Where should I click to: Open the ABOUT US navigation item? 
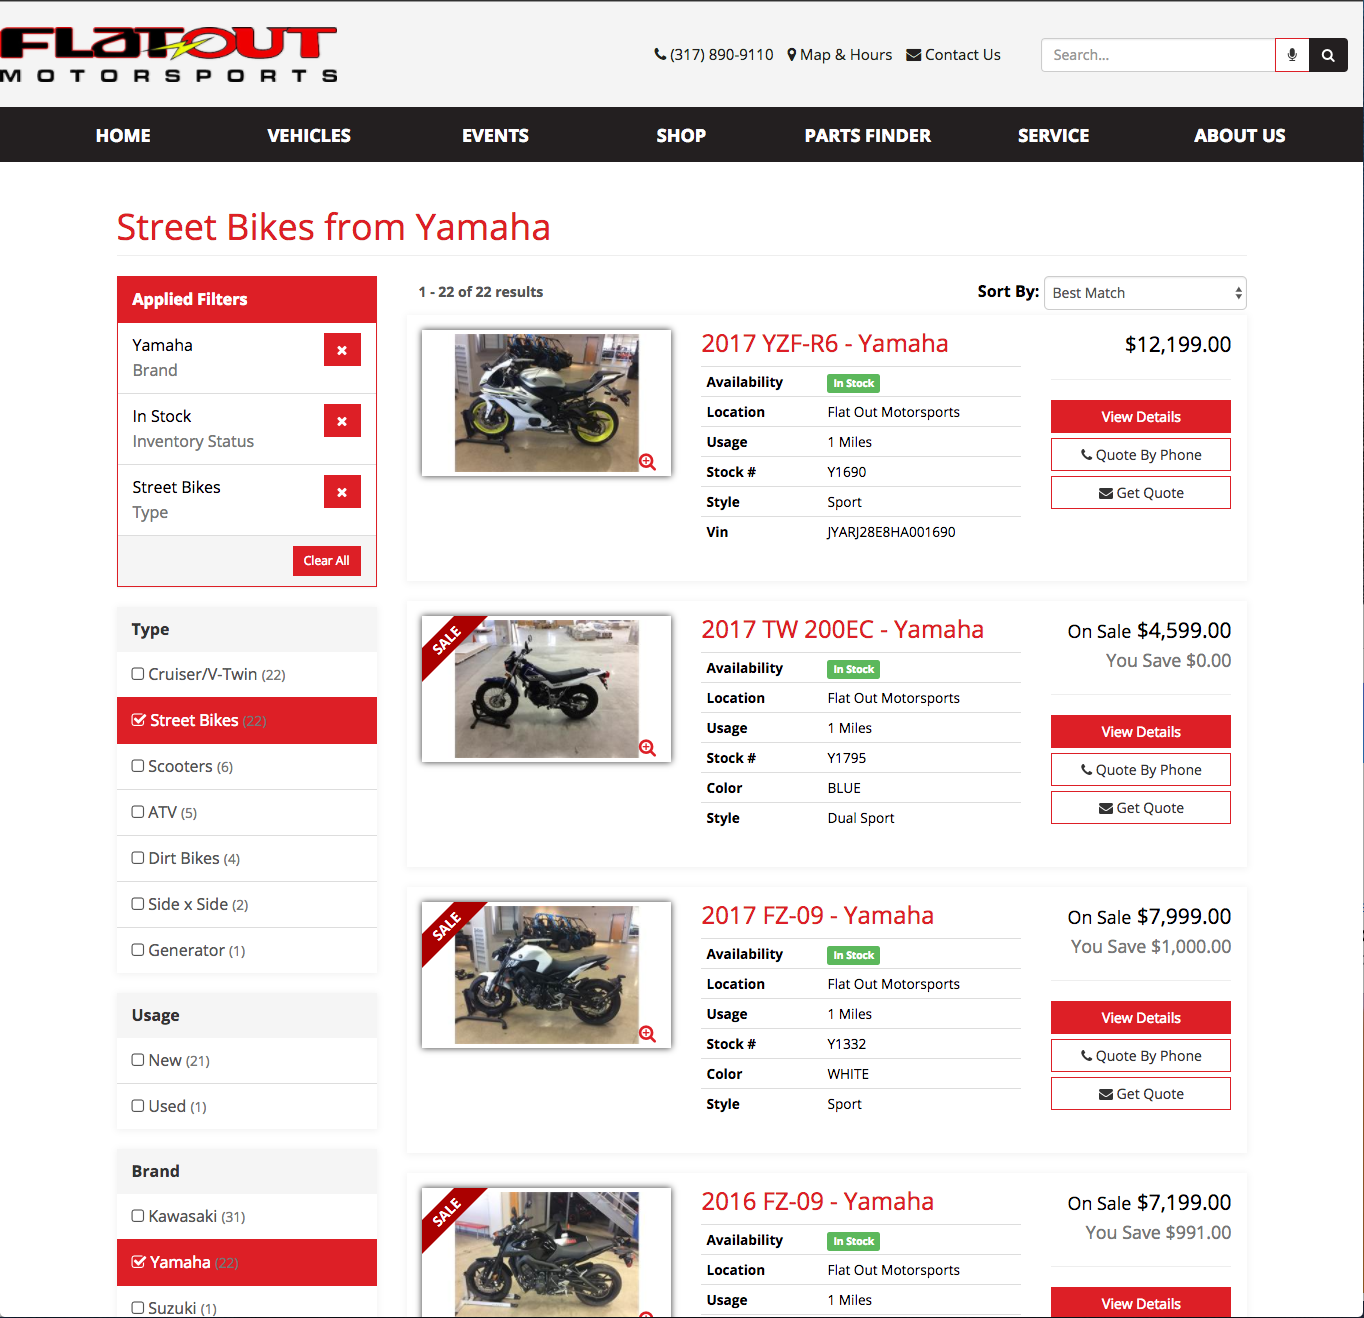point(1240,135)
